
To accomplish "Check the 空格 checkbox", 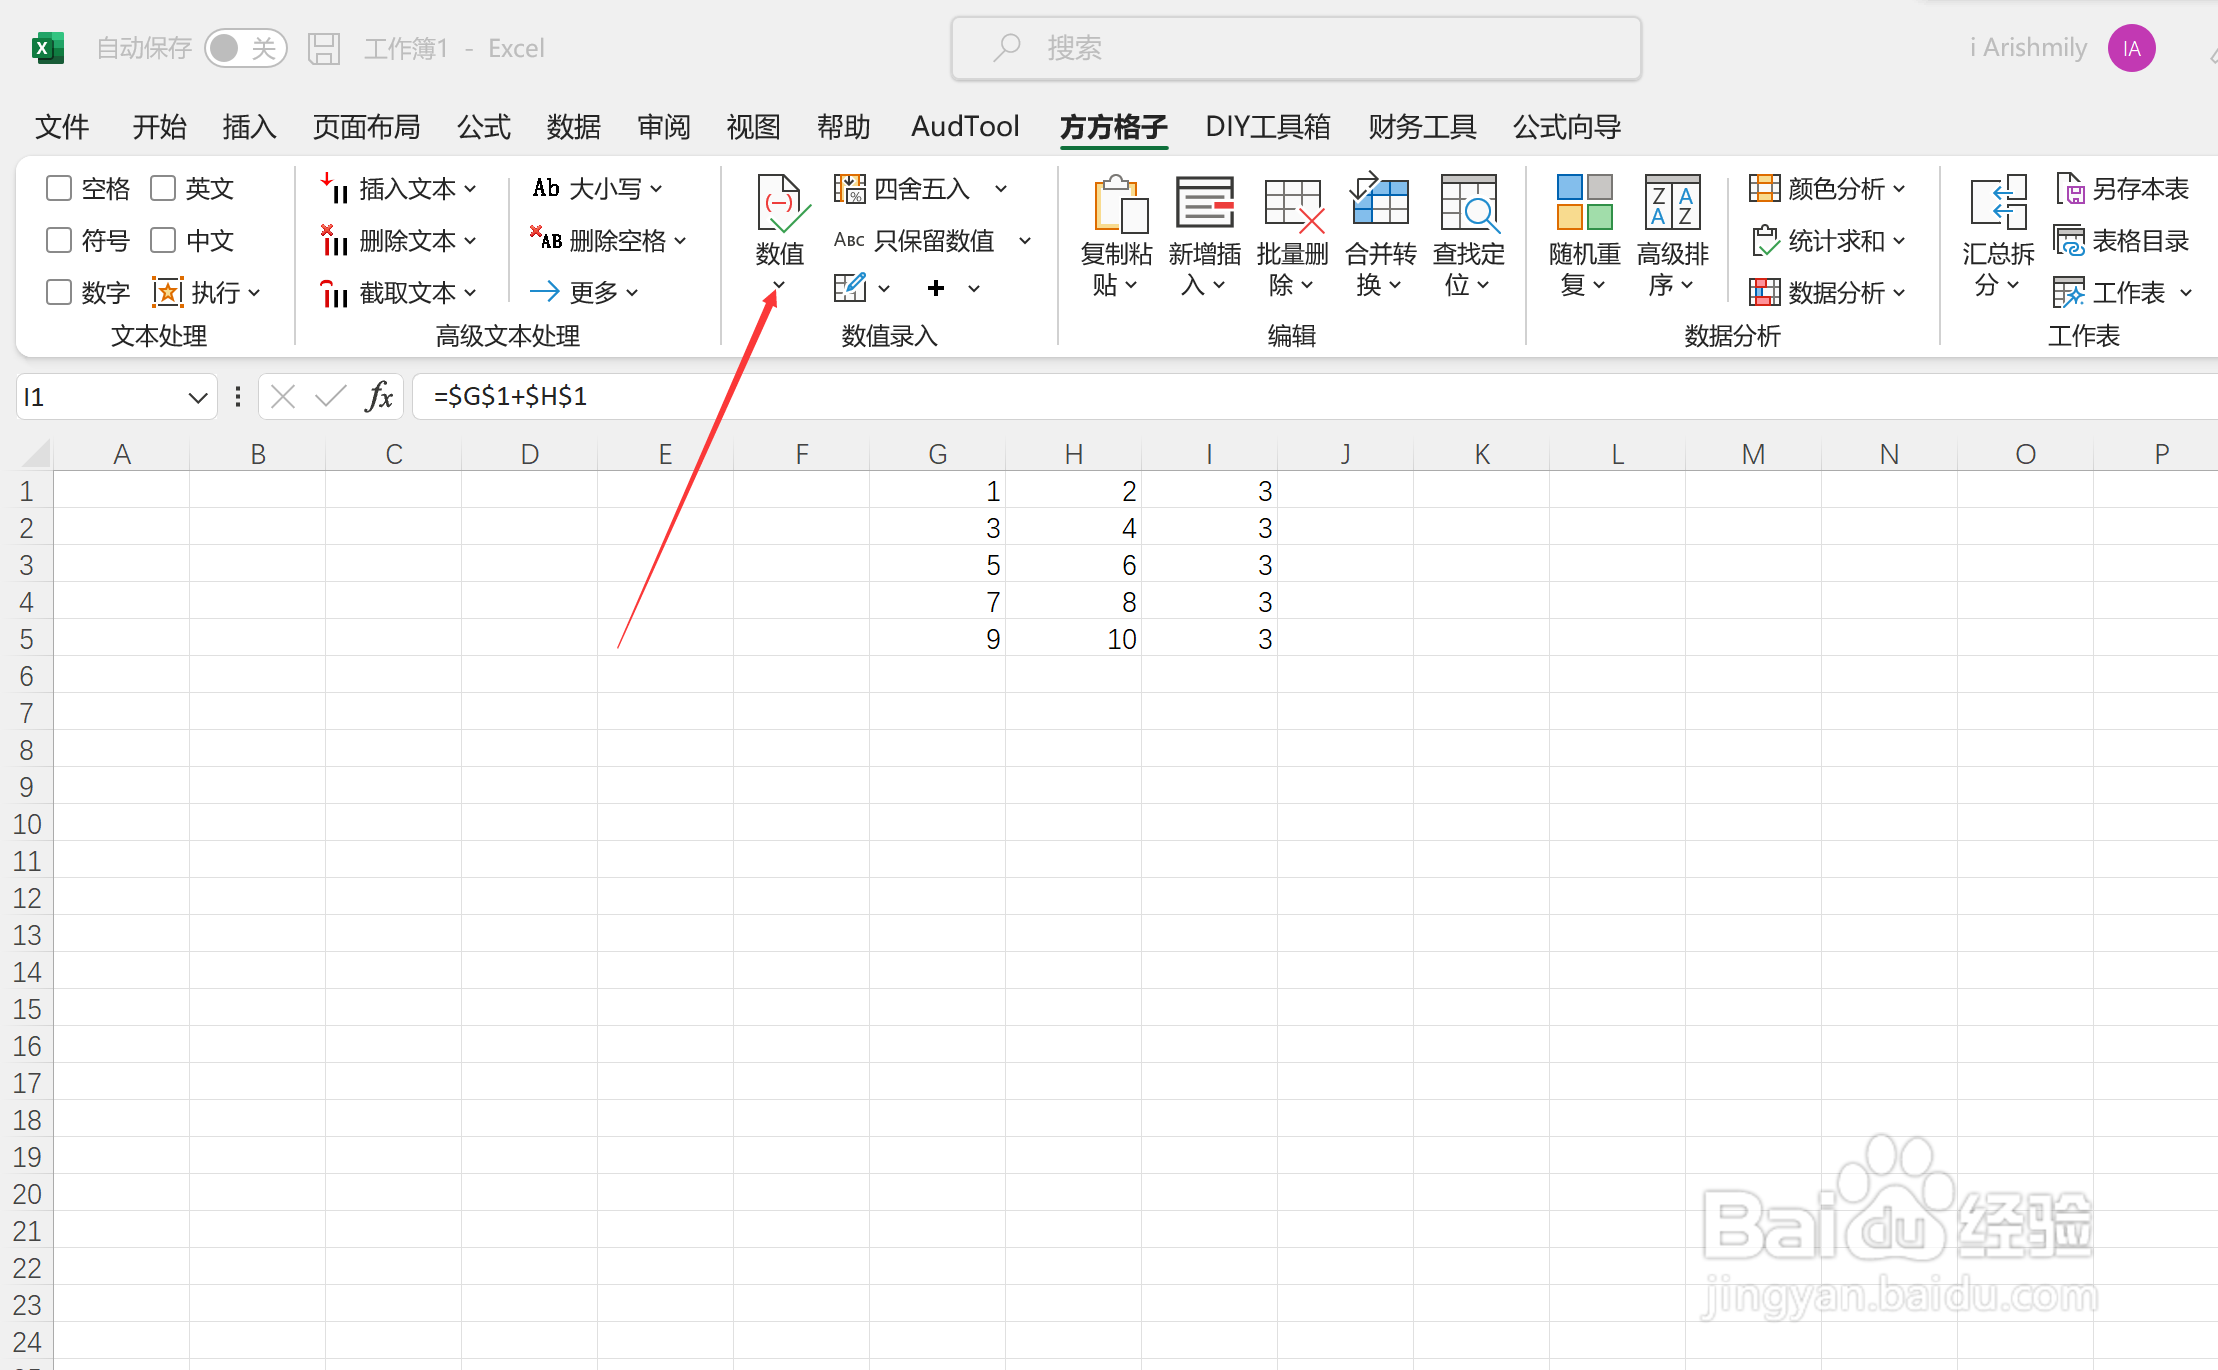I will [59, 188].
